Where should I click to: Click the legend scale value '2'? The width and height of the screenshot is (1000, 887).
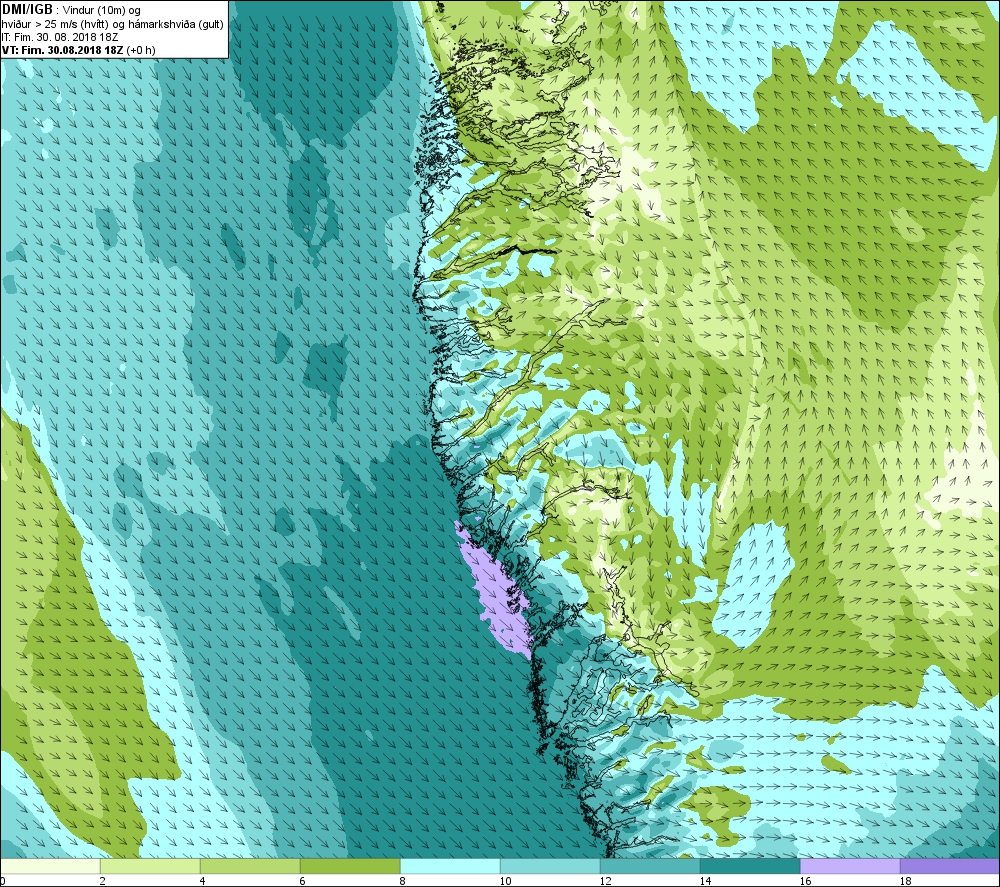(102, 881)
